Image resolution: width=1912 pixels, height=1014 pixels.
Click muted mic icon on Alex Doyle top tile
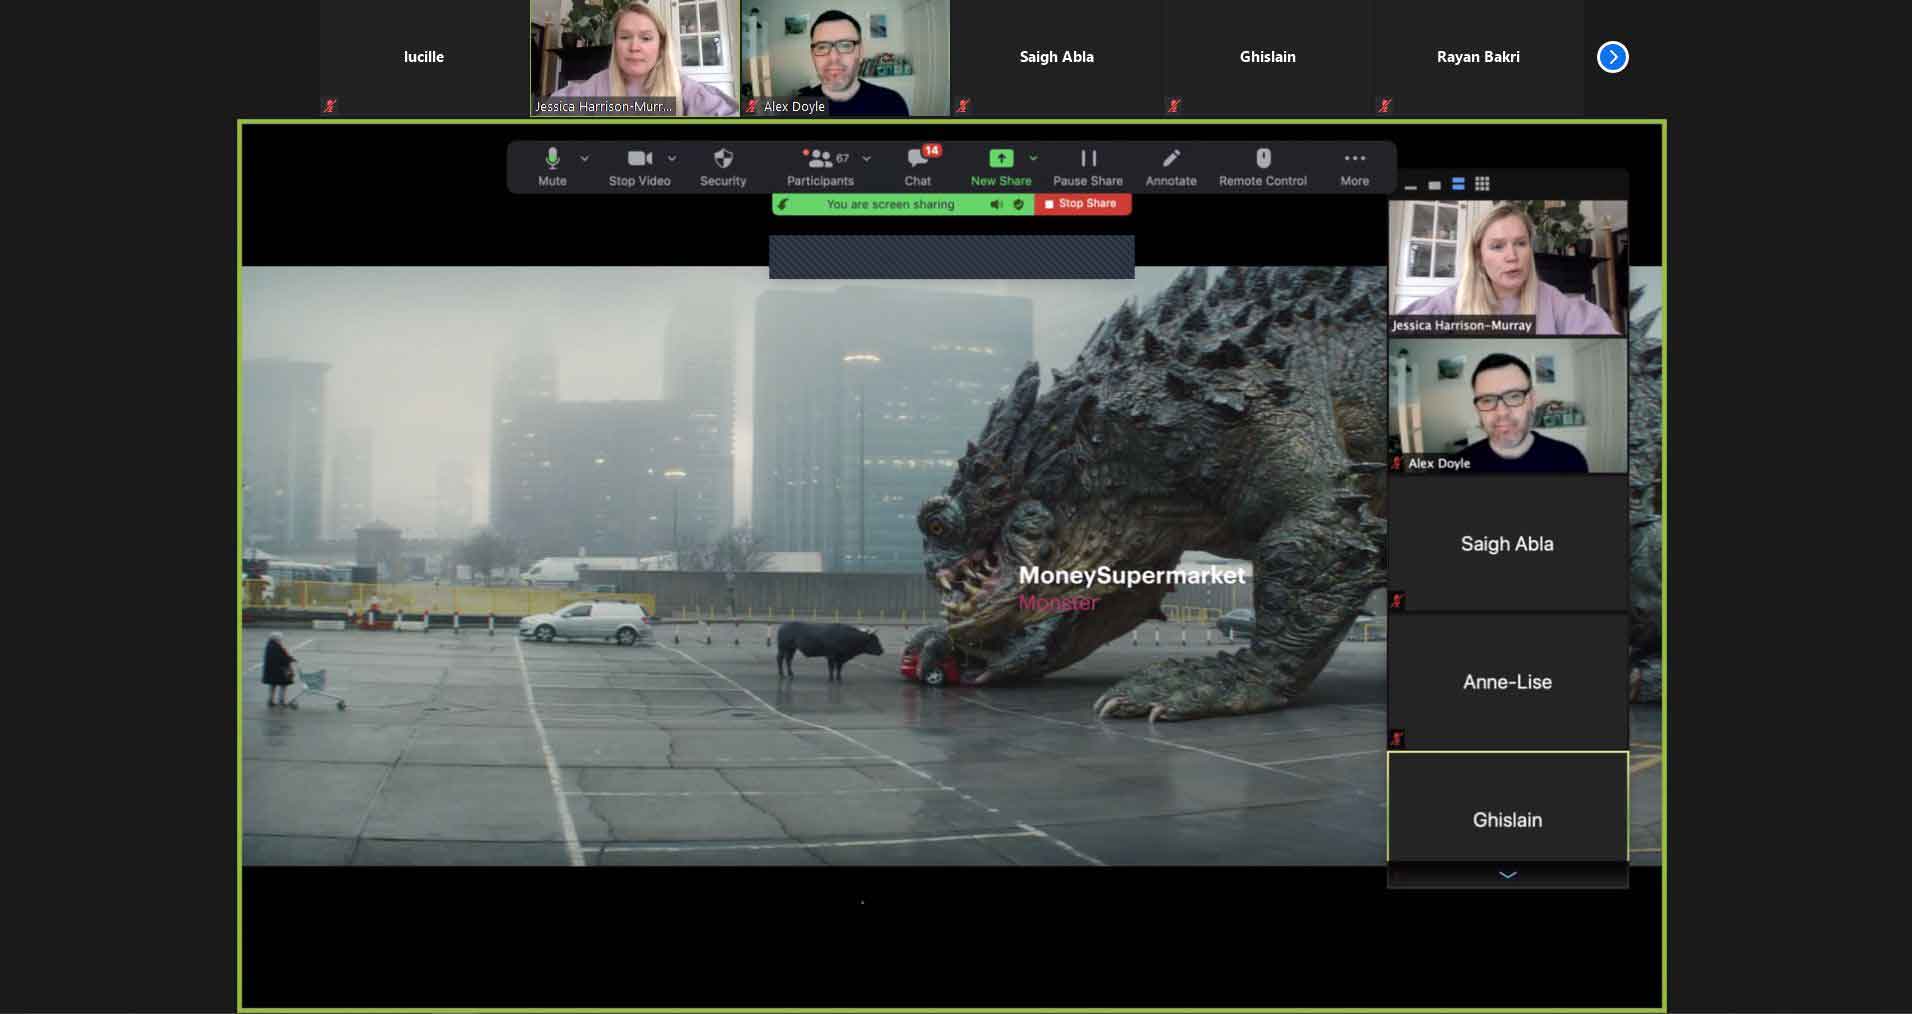tap(751, 105)
